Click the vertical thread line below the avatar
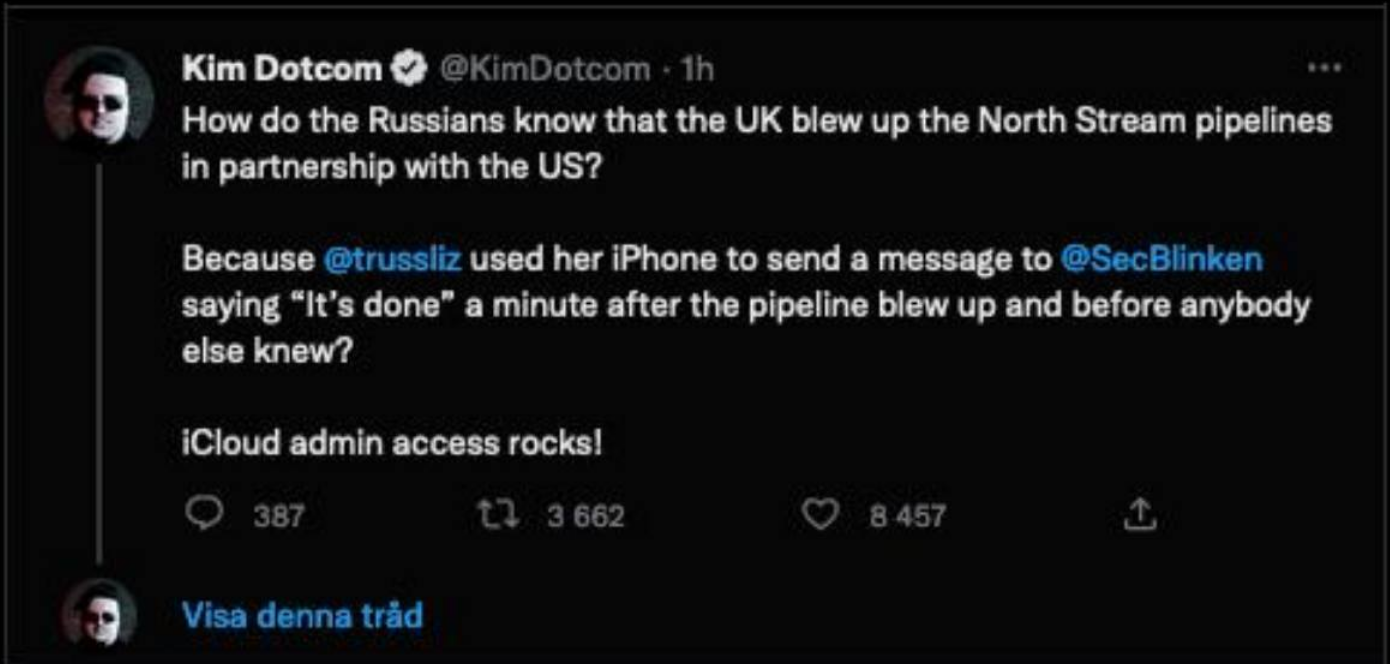1390x664 pixels. 98,360
